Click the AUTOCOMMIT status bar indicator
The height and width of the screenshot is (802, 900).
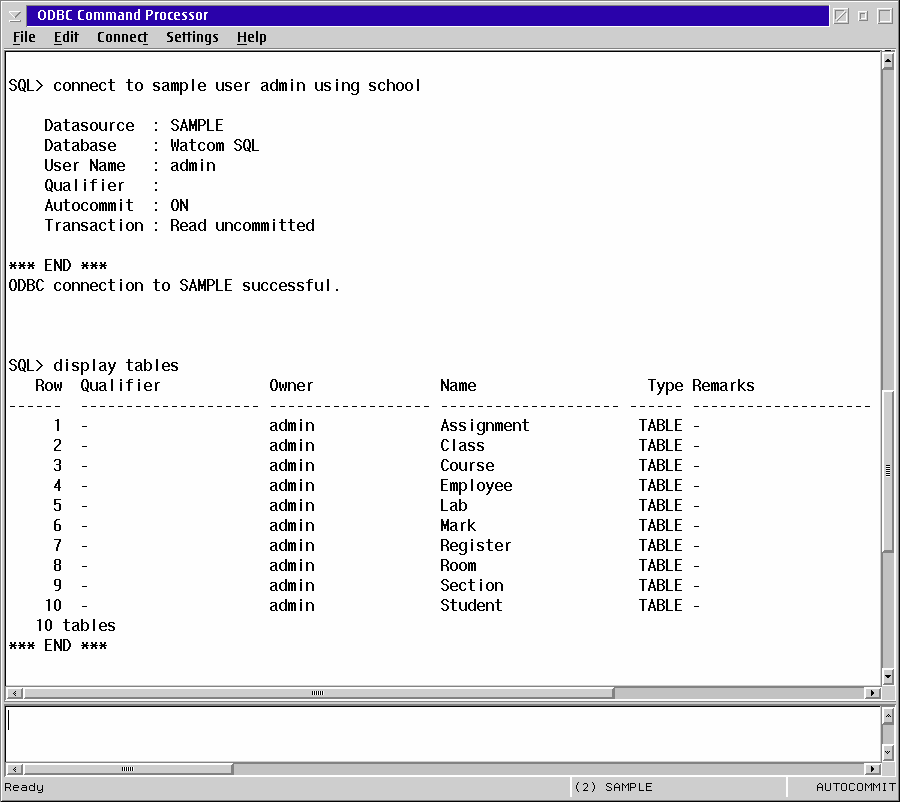pos(855,787)
